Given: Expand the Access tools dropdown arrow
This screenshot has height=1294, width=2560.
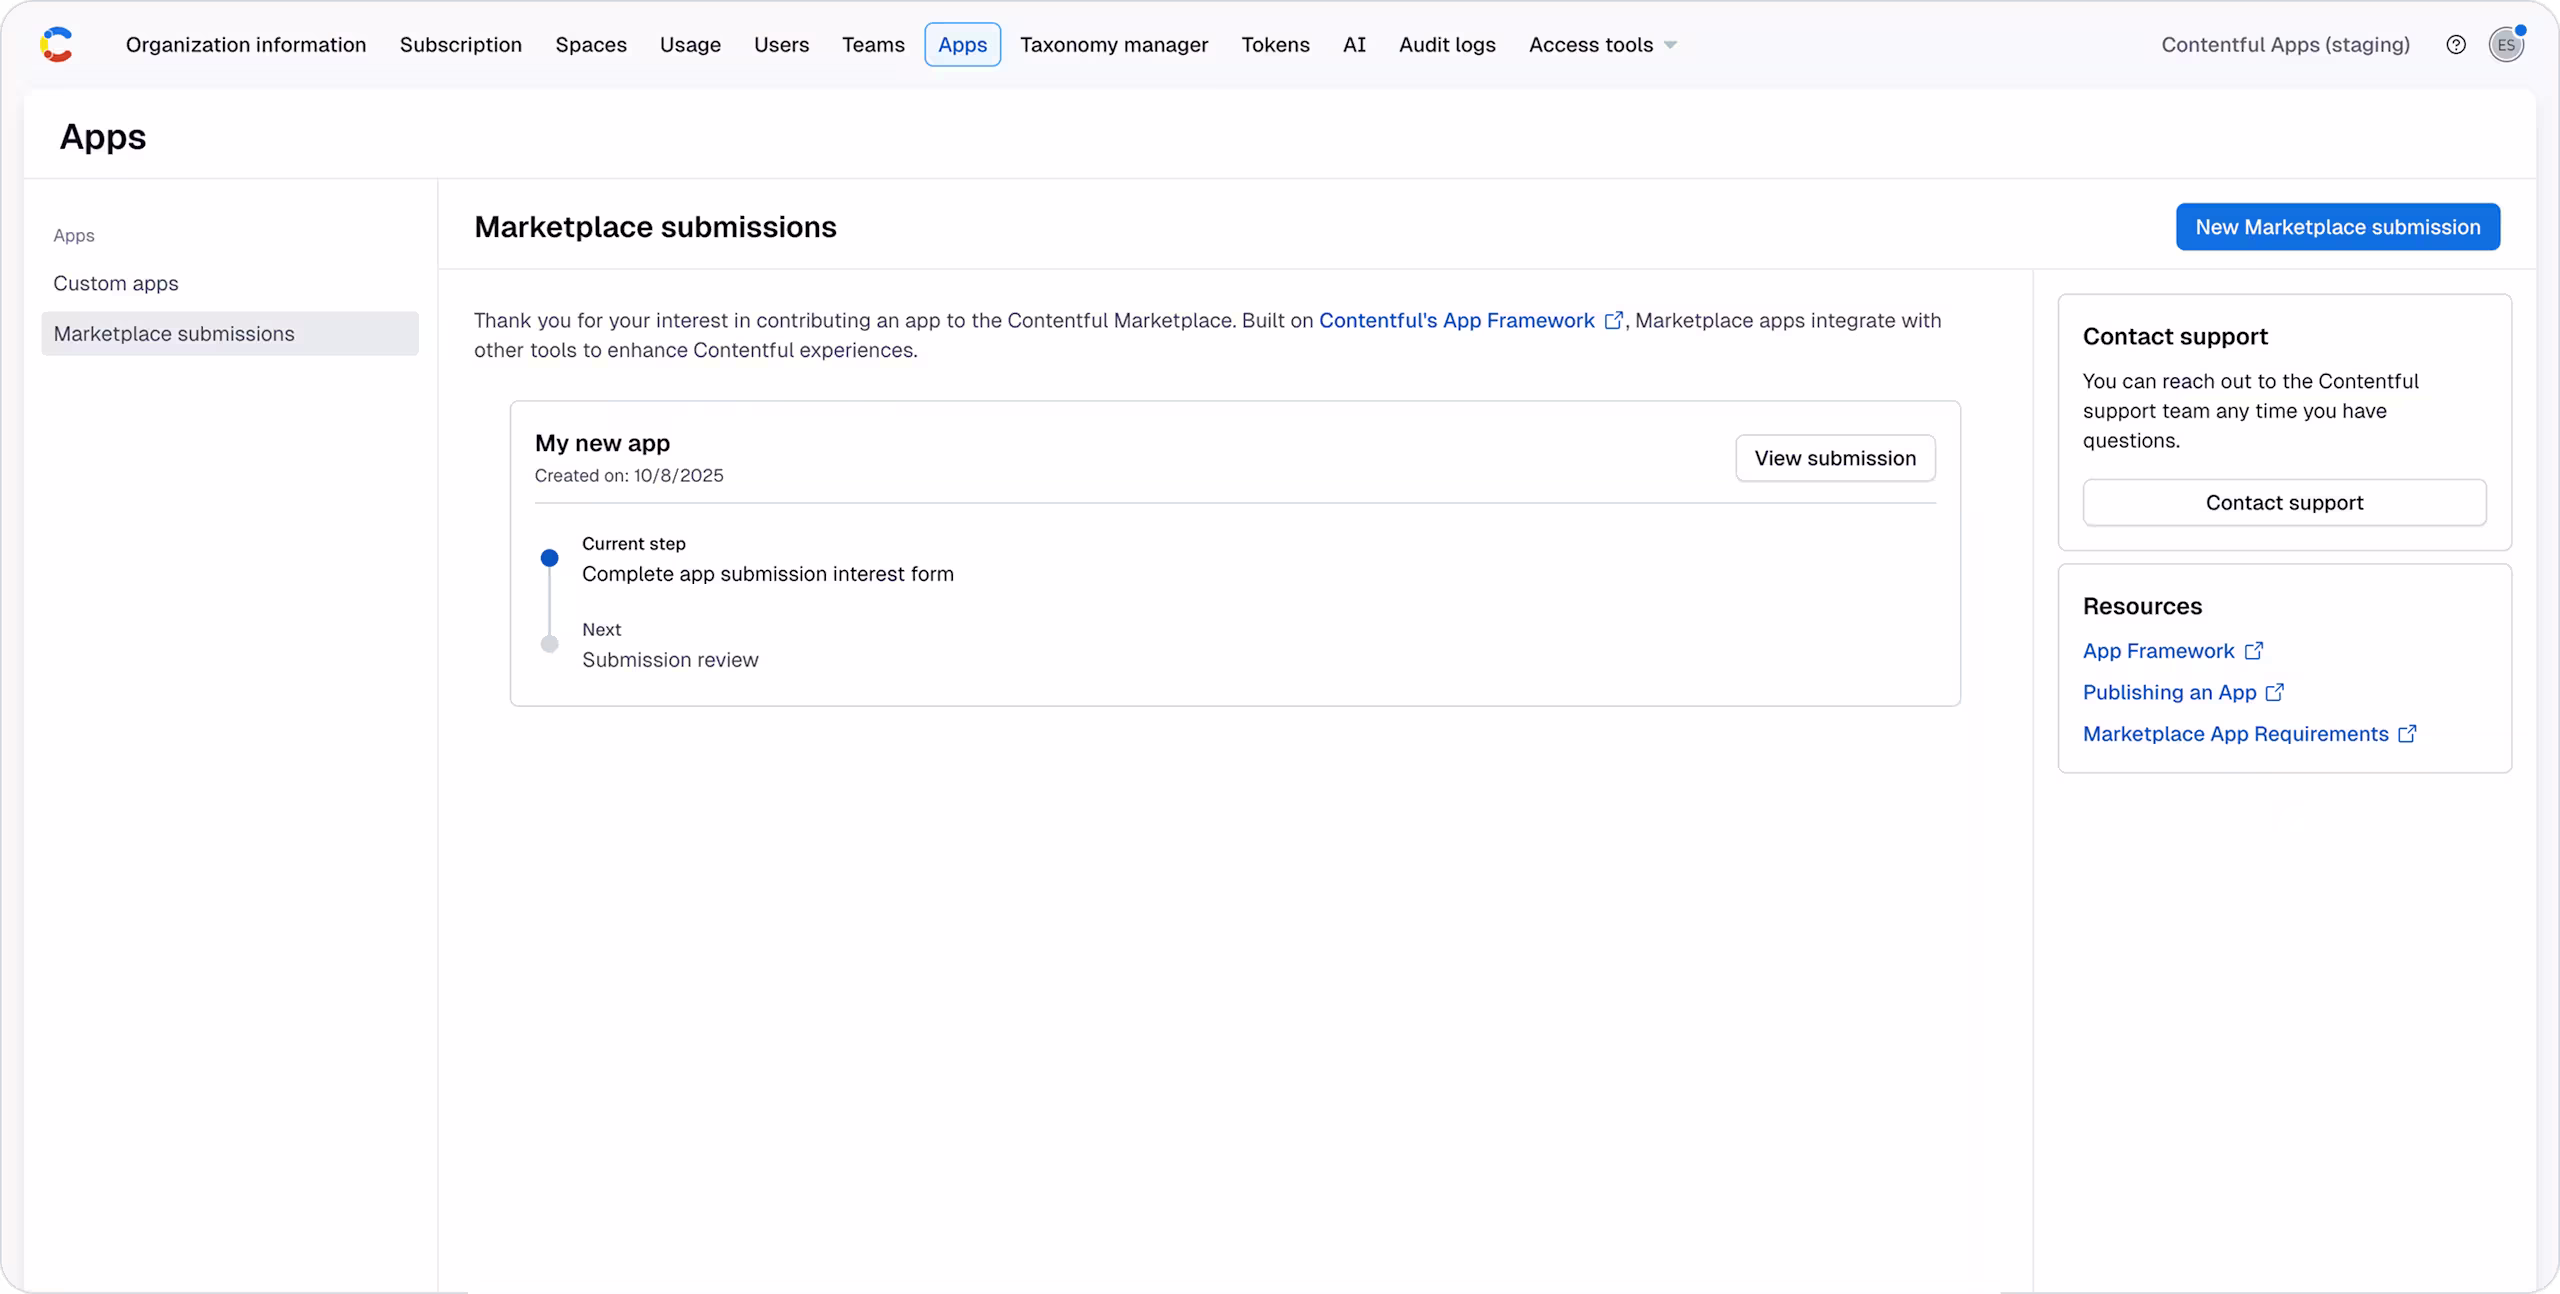Looking at the screenshot, I should 1670,46.
